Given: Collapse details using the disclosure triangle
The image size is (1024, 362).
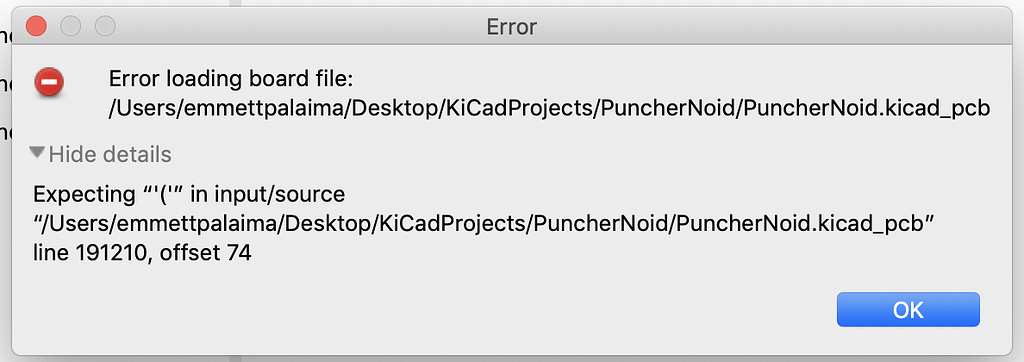Looking at the screenshot, I should (x=38, y=154).
